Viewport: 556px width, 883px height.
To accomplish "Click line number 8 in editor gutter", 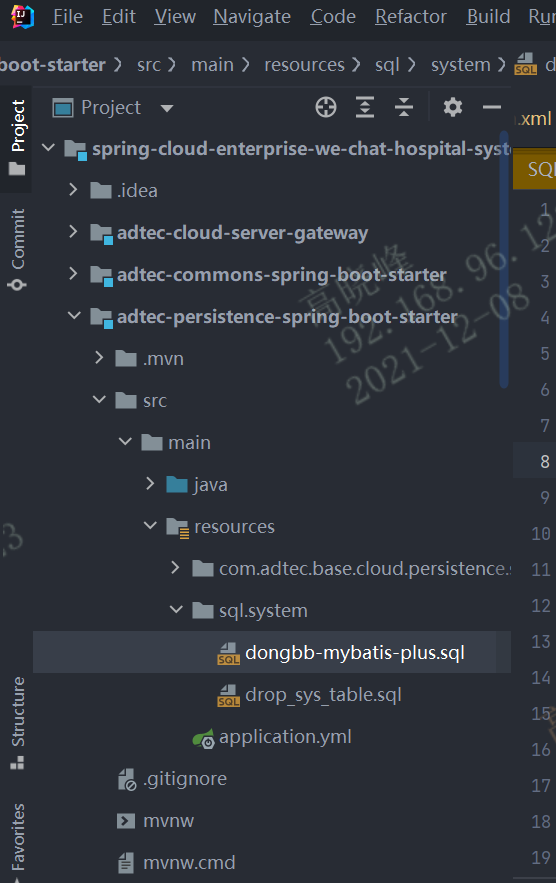I will 545,461.
